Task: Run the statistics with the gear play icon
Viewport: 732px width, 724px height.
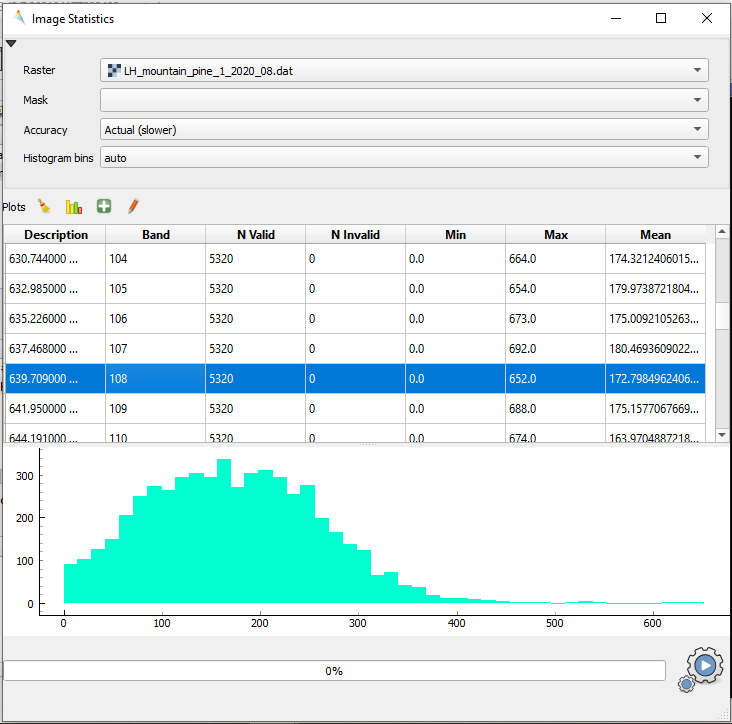Action: coord(702,666)
